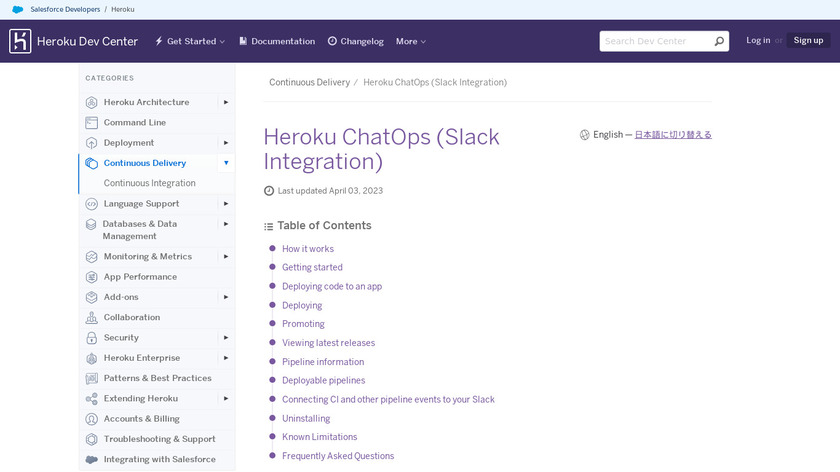Expand the Language Support category arrow

pos(226,204)
